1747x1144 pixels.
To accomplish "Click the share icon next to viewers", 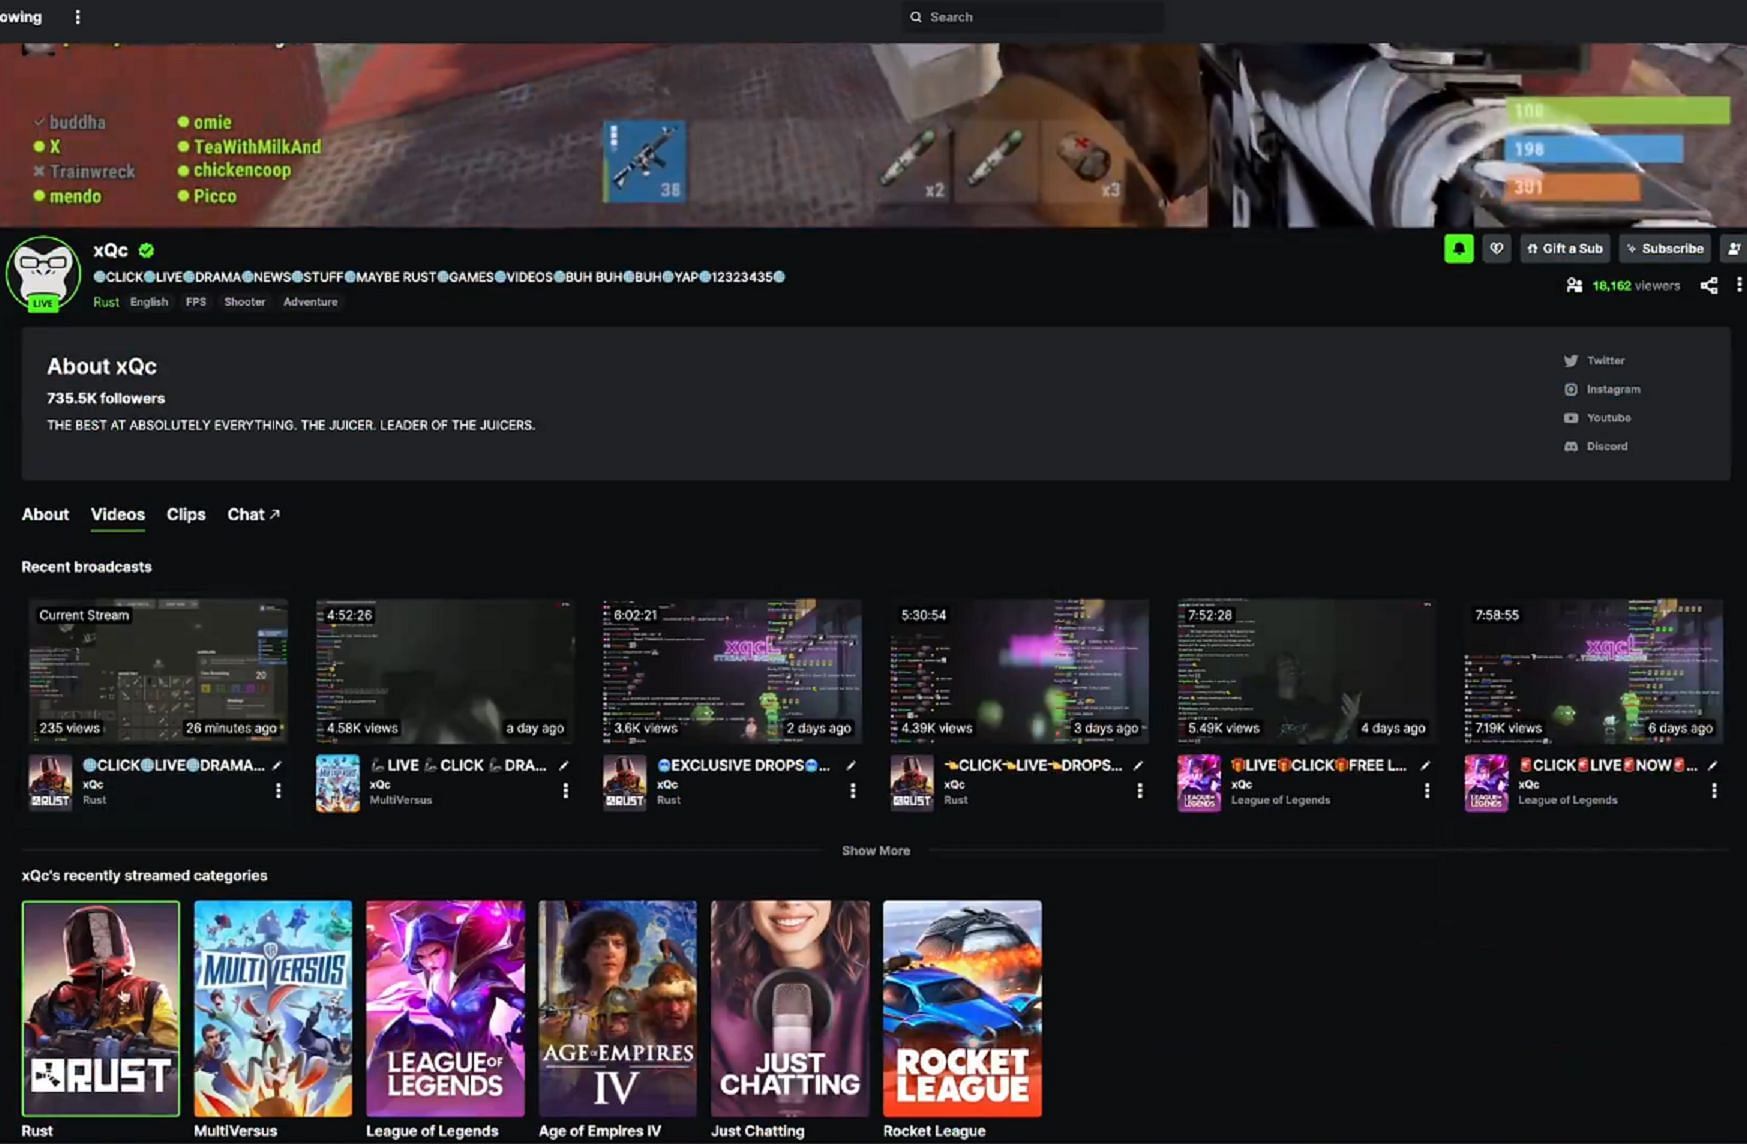I will (x=1709, y=286).
